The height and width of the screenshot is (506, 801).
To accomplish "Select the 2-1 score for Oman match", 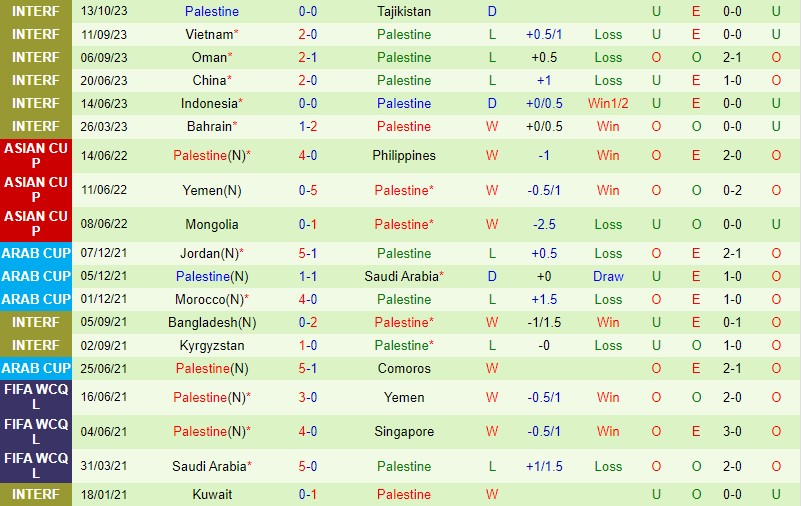I will coord(308,57).
